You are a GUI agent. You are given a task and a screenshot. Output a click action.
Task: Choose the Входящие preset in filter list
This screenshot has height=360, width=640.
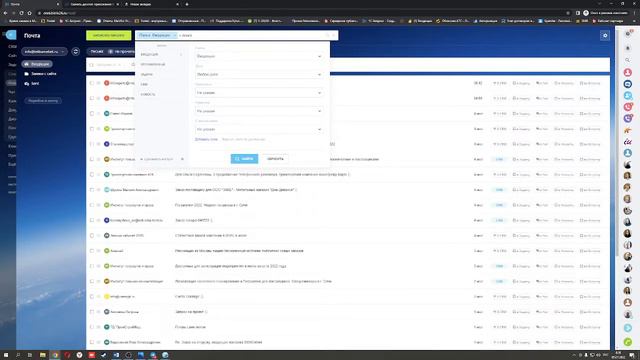coord(149,54)
